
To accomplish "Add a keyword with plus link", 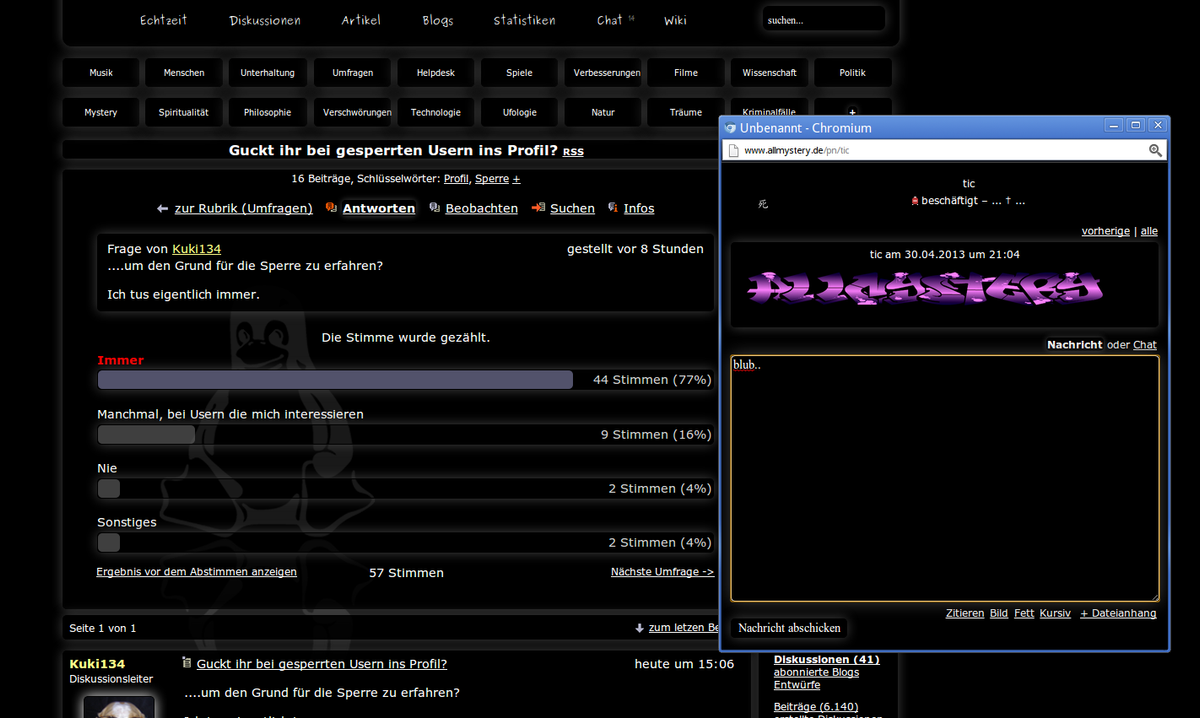I will [517, 179].
